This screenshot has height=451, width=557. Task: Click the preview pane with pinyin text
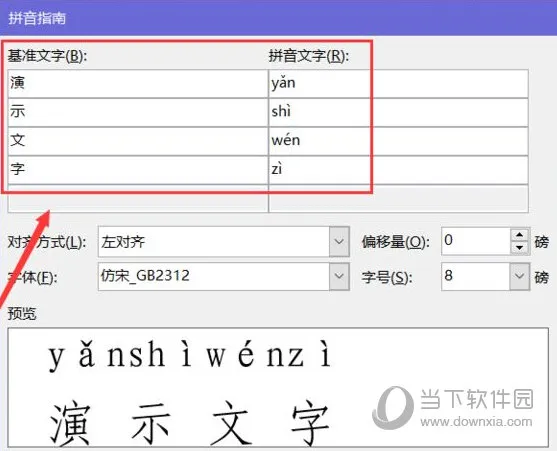point(278,388)
